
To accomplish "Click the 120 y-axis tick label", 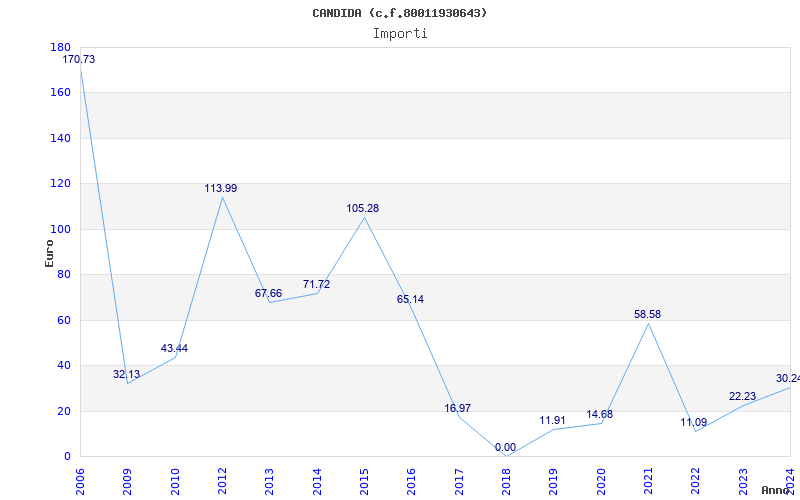I will pyautogui.click(x=60, y=184).
